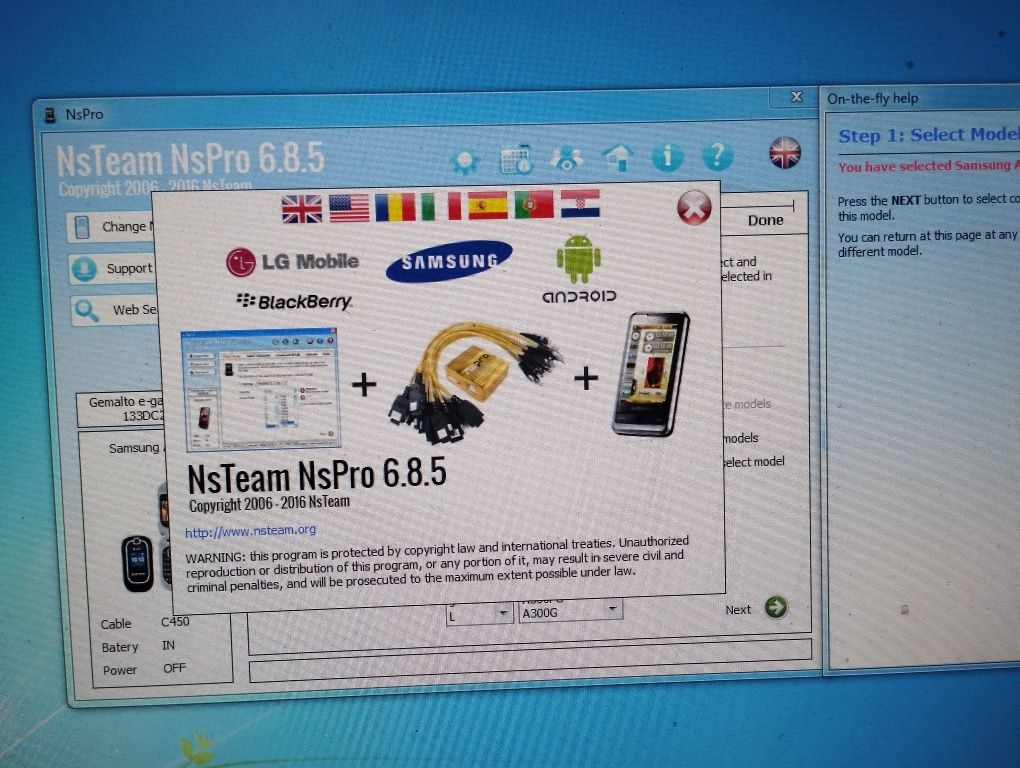Select the Spanish flag language
The height and width of the screenshot is (768, 1020).
(488, 205)
